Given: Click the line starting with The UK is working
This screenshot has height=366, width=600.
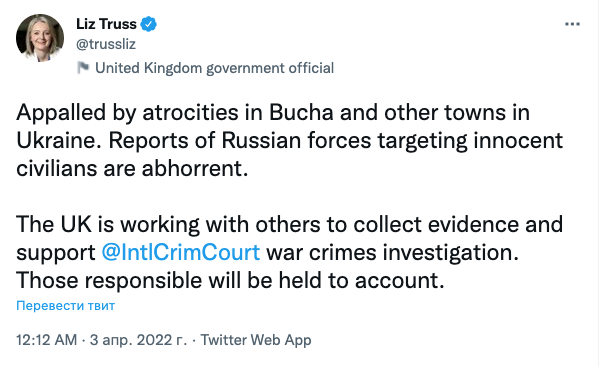Looking at the screenshot, I should 289,224.
